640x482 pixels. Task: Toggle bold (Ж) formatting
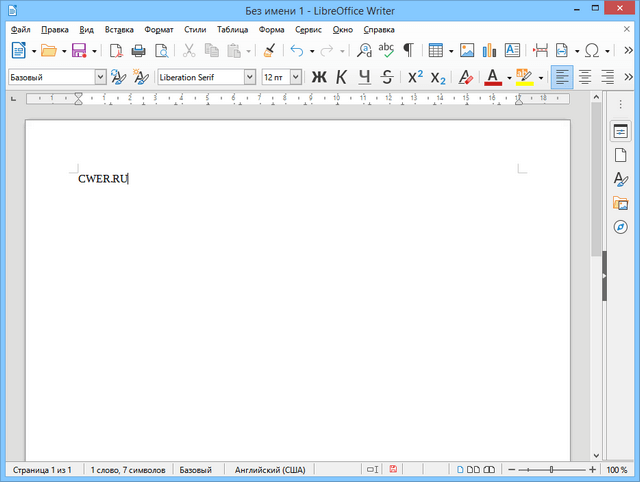(x=319, y=77)
